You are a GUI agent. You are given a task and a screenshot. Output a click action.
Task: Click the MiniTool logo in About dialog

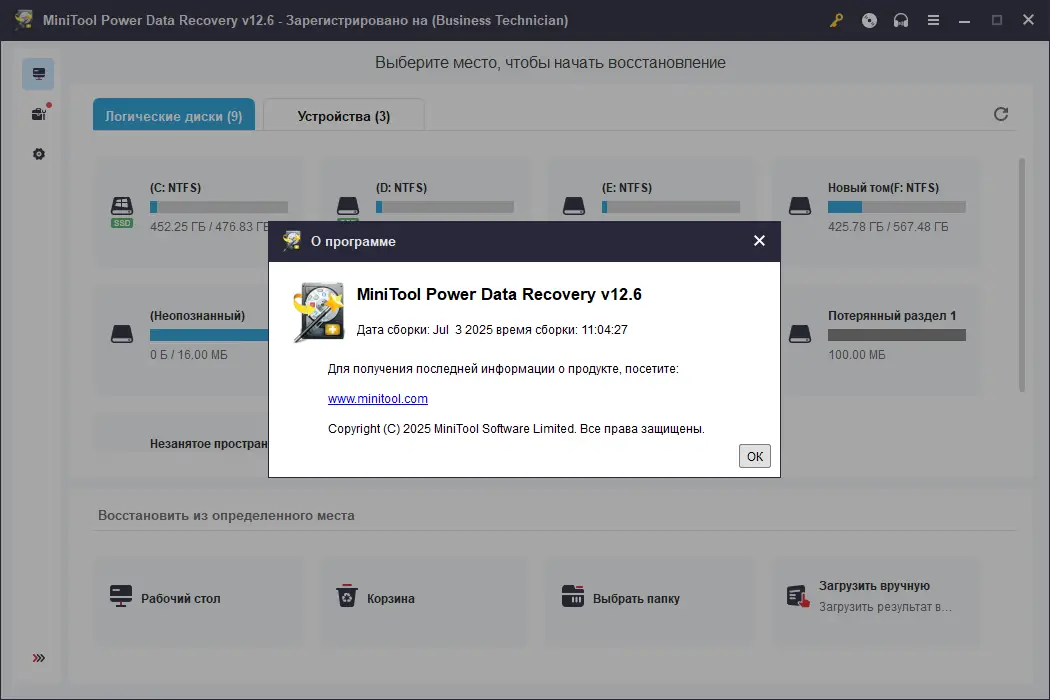click(x=319, y=312)
